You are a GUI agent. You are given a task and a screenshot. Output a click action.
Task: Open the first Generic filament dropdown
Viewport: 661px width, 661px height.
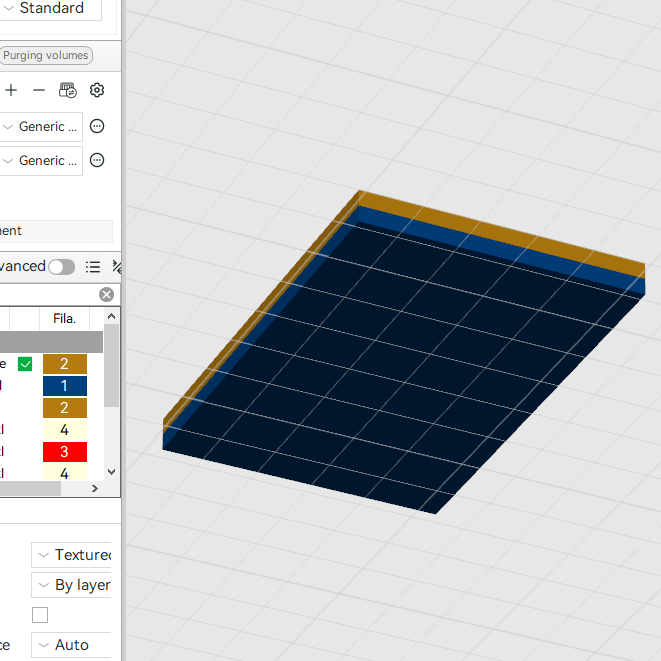click(x=41, y=126)
